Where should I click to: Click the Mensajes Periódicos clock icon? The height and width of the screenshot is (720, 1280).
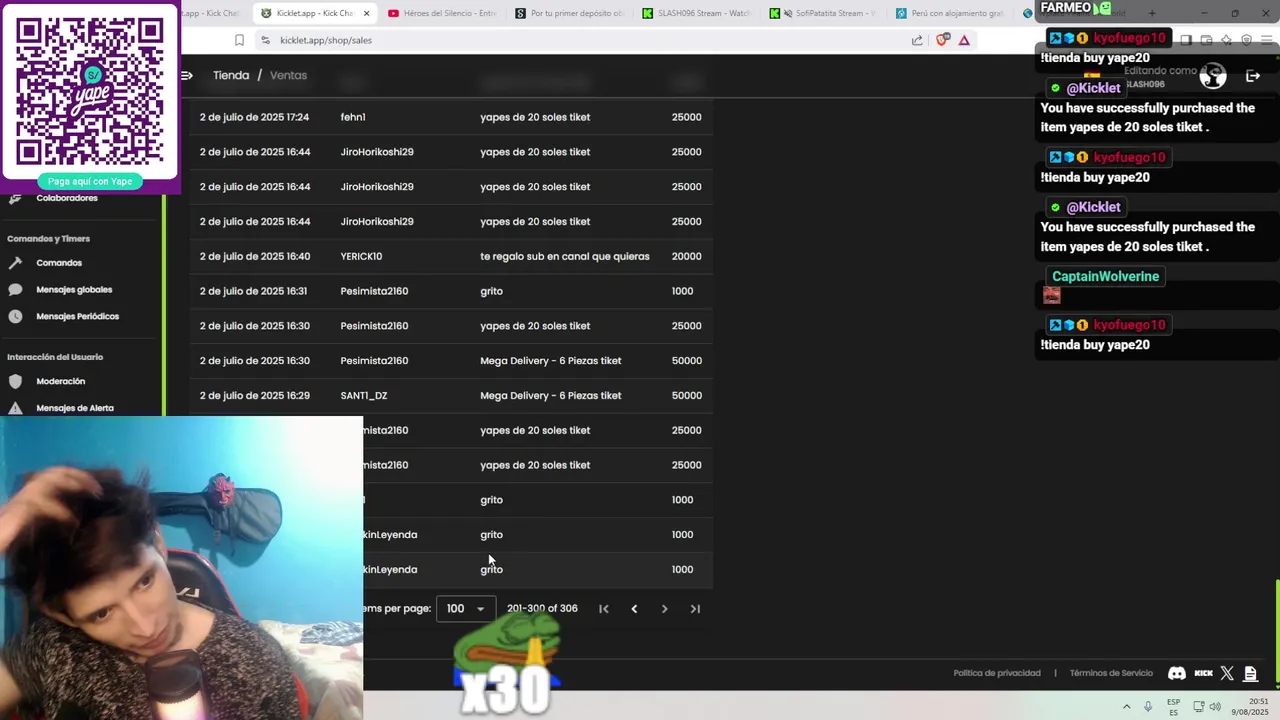pyautogui.click(x=15, y=316)
